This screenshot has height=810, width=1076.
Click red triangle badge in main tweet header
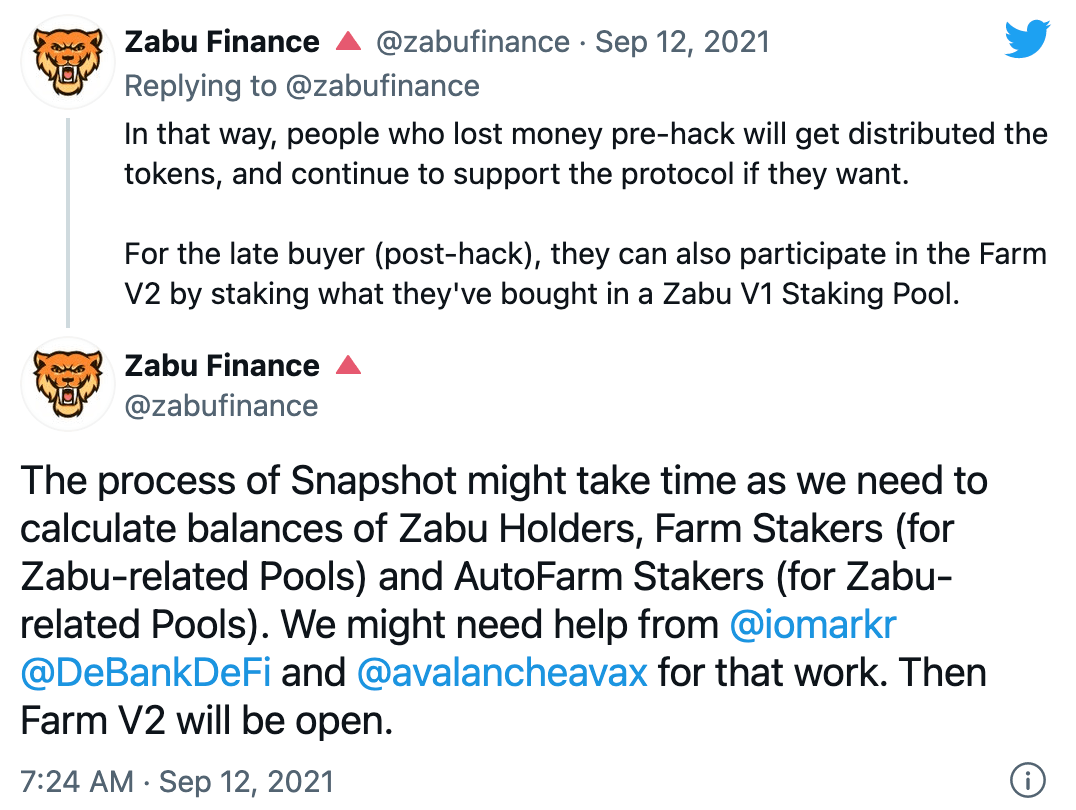[x=348, y=365]
